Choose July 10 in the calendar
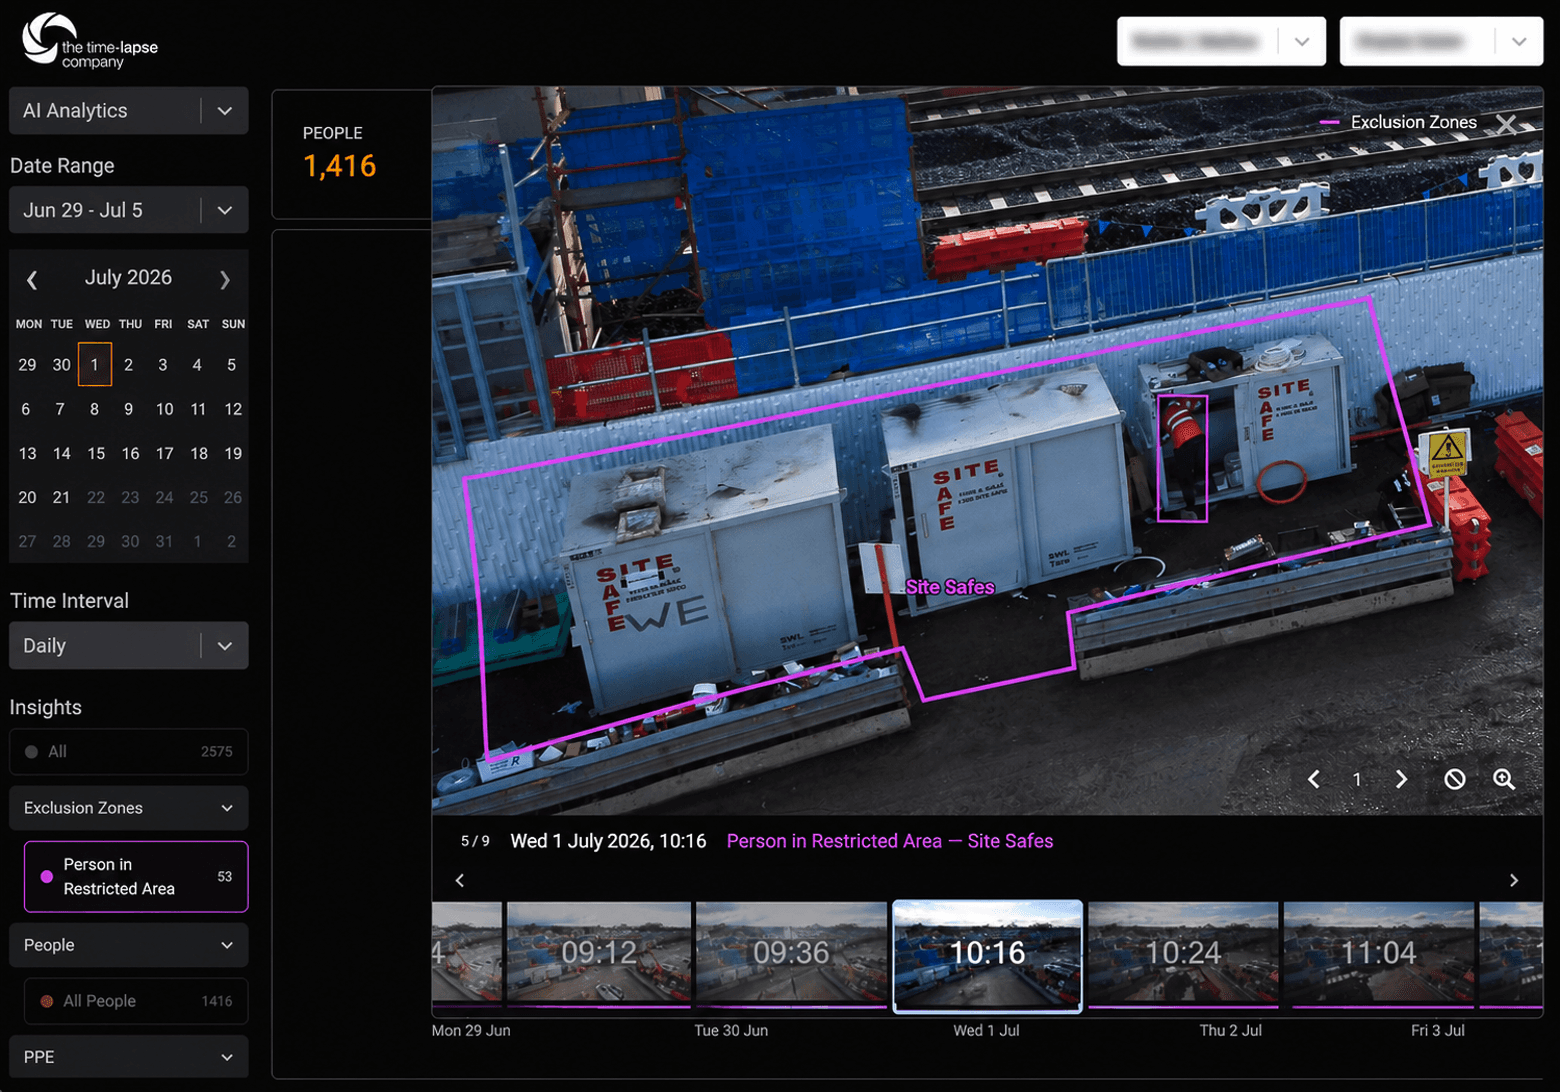The image size is (1560, 1092). pos(164,409)
